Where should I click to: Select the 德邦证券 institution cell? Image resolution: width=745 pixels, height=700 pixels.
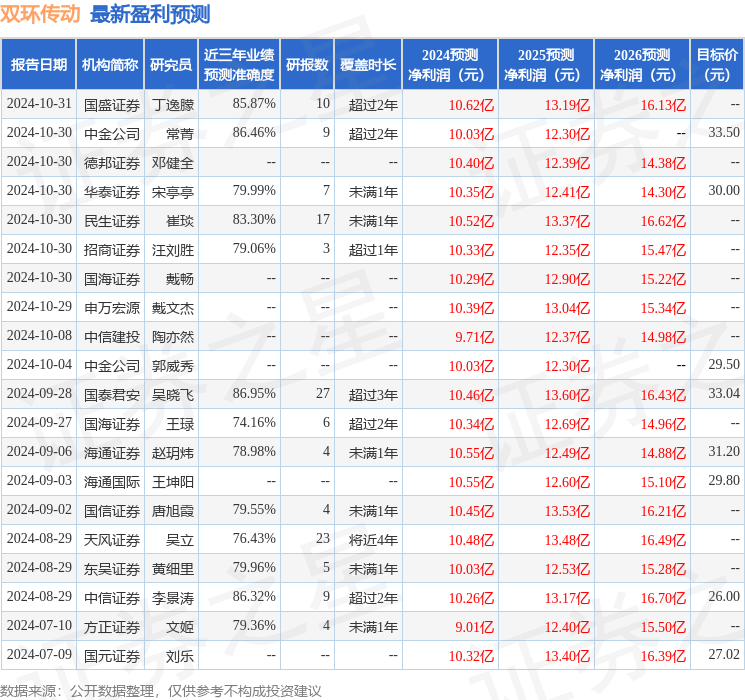112,163
